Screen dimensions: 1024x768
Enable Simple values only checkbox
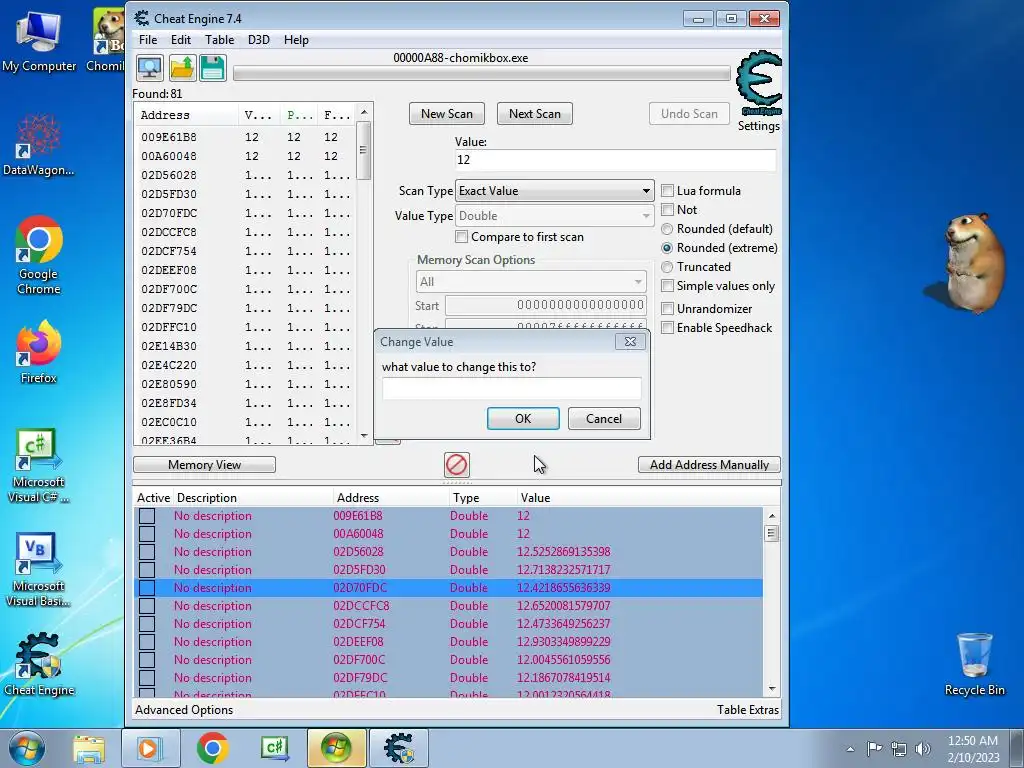[x=667, y=286]
